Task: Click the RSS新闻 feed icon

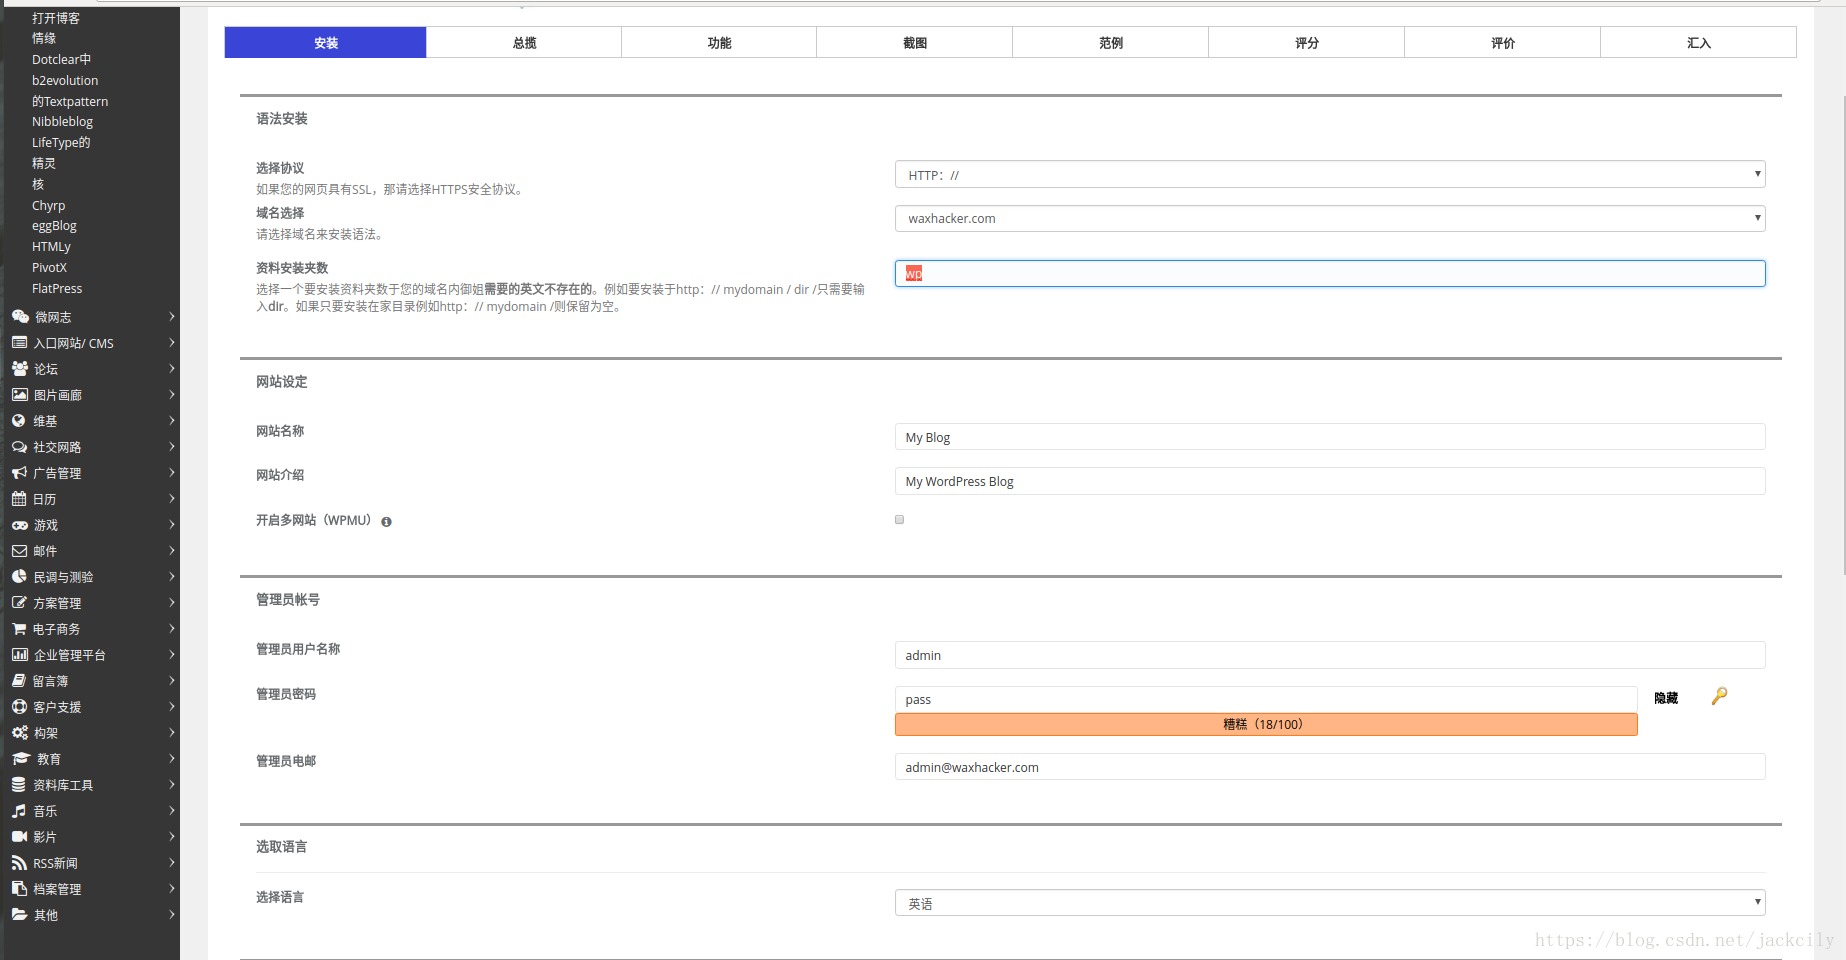Action: (x=19, y=863)
